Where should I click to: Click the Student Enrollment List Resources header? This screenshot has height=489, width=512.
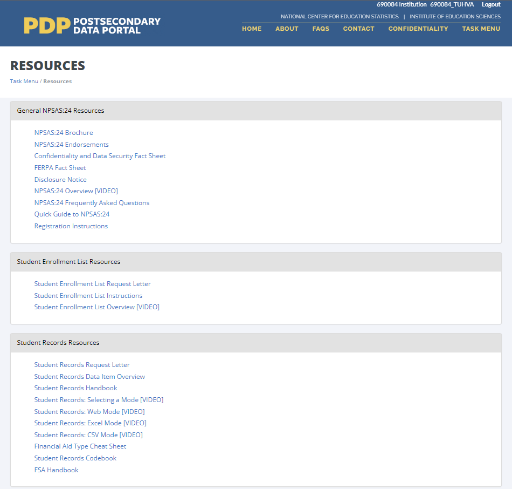(x=256, y=262)
